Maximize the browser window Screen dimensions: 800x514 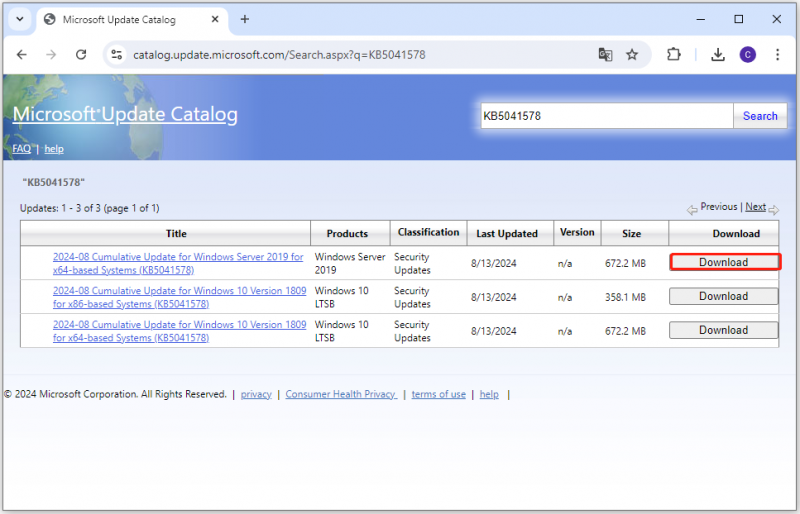point(738,19)
